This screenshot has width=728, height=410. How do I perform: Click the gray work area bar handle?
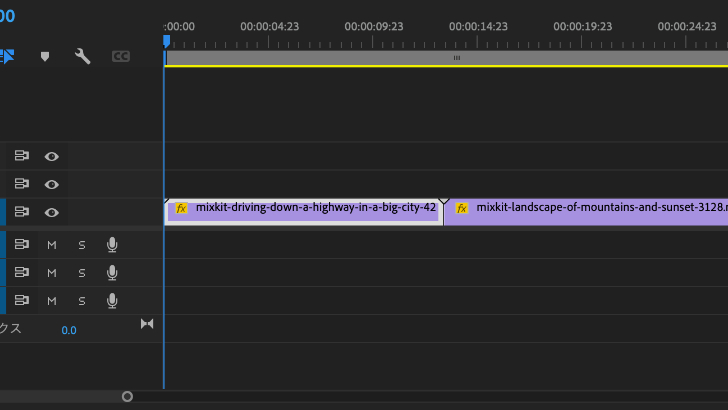(x=457, y=58)
